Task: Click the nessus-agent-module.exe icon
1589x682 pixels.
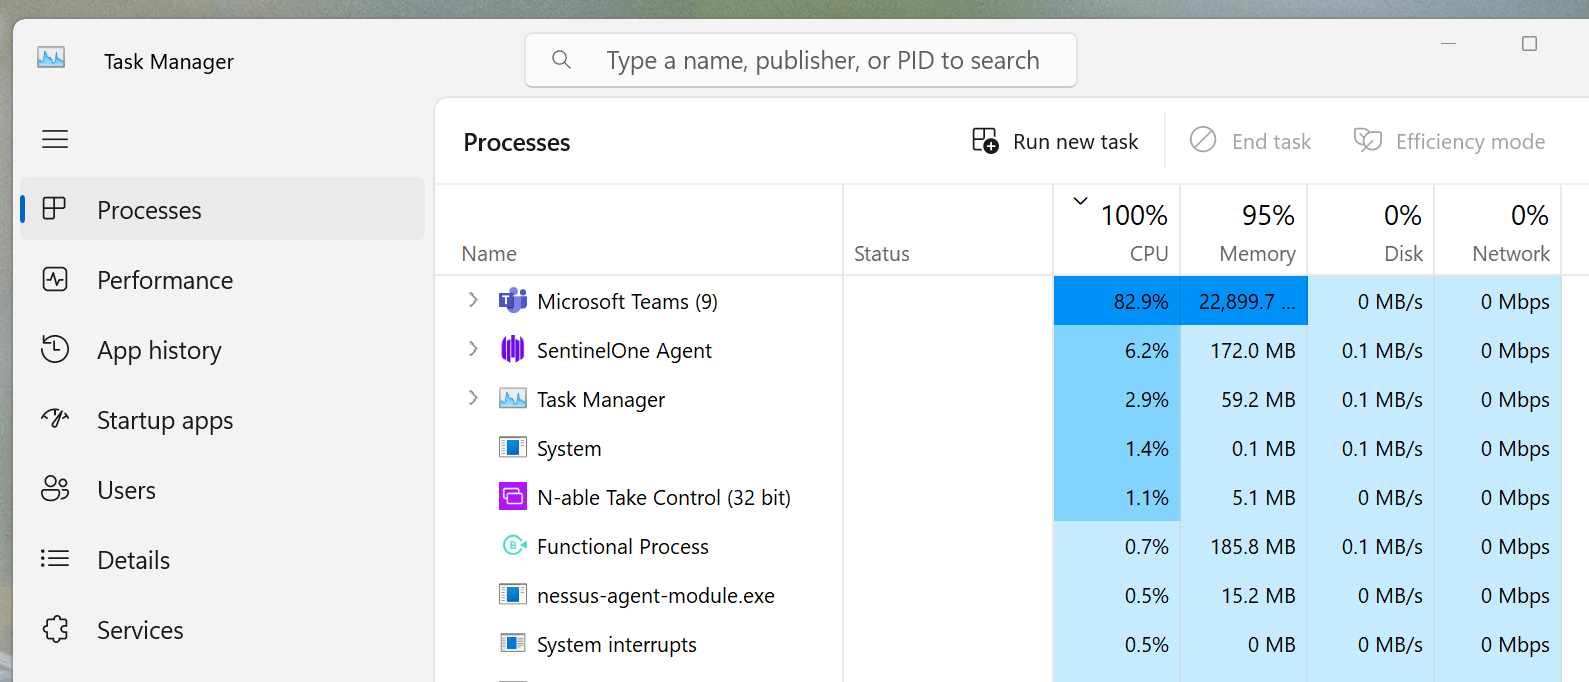Action: [513, 594]
